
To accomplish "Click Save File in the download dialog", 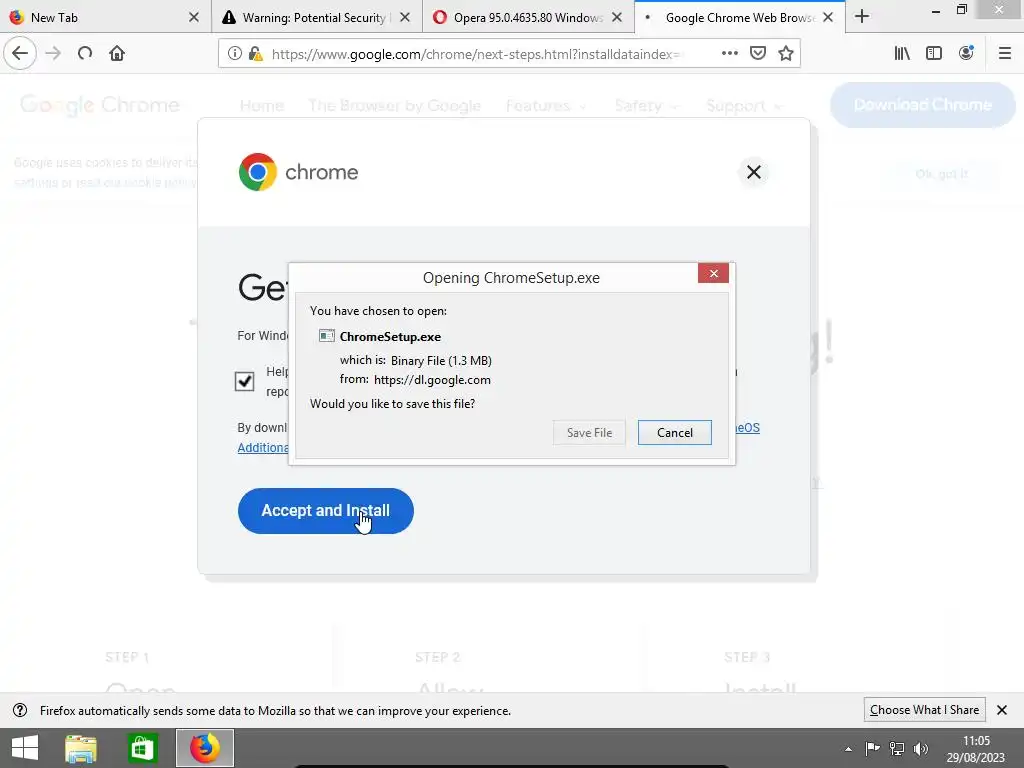I will point(589,432).
